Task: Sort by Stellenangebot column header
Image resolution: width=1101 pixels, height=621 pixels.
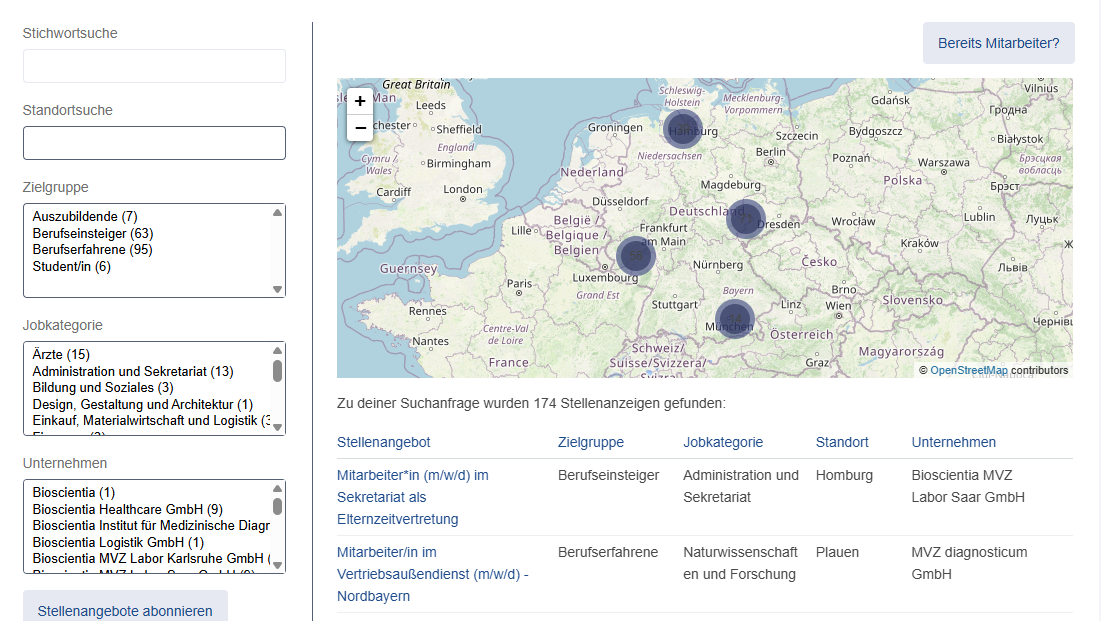Action: pyautogui.click(x=384, y=442)
